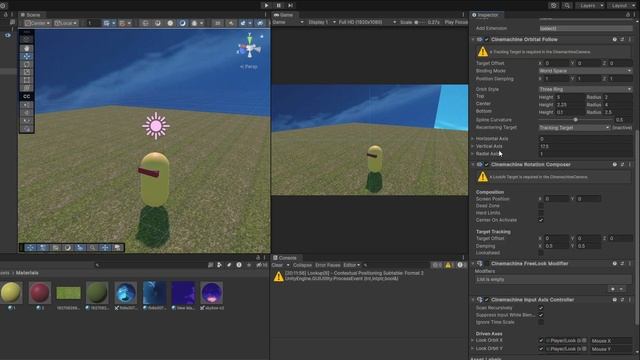Open help for Cinemachine Rotation Composer
This screenshot has height=360, width=640.
614,164
